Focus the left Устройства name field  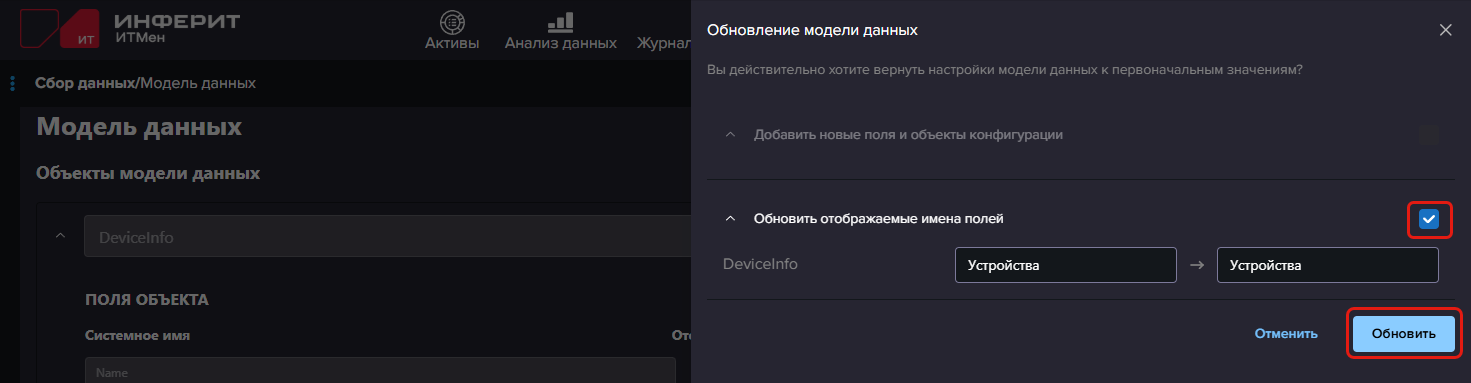coord(1066,265)
